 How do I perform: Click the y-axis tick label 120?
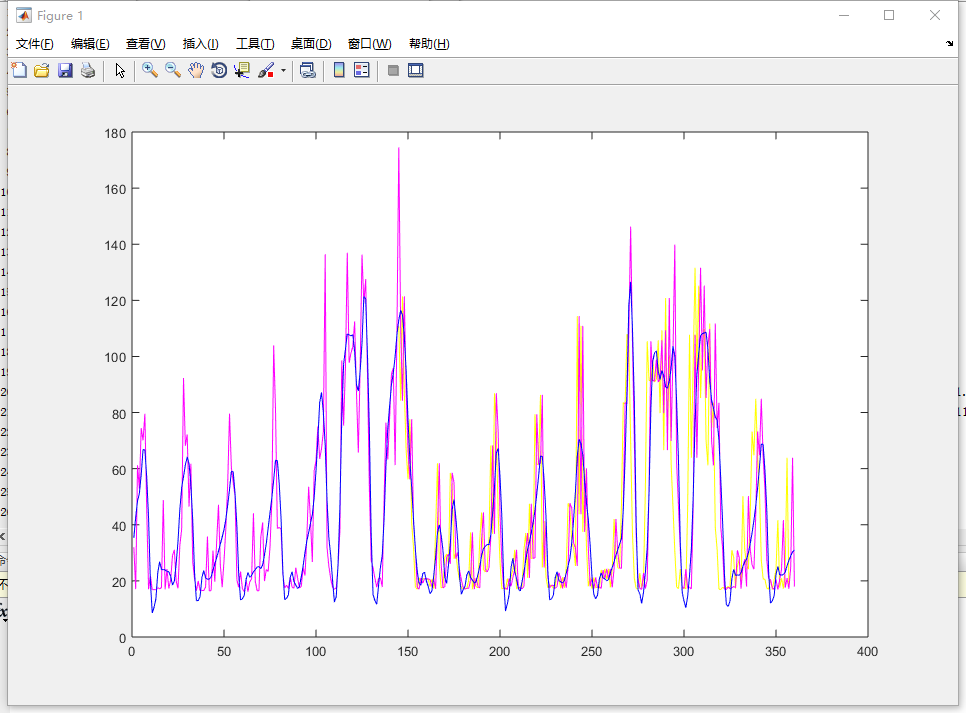[115, 301]
